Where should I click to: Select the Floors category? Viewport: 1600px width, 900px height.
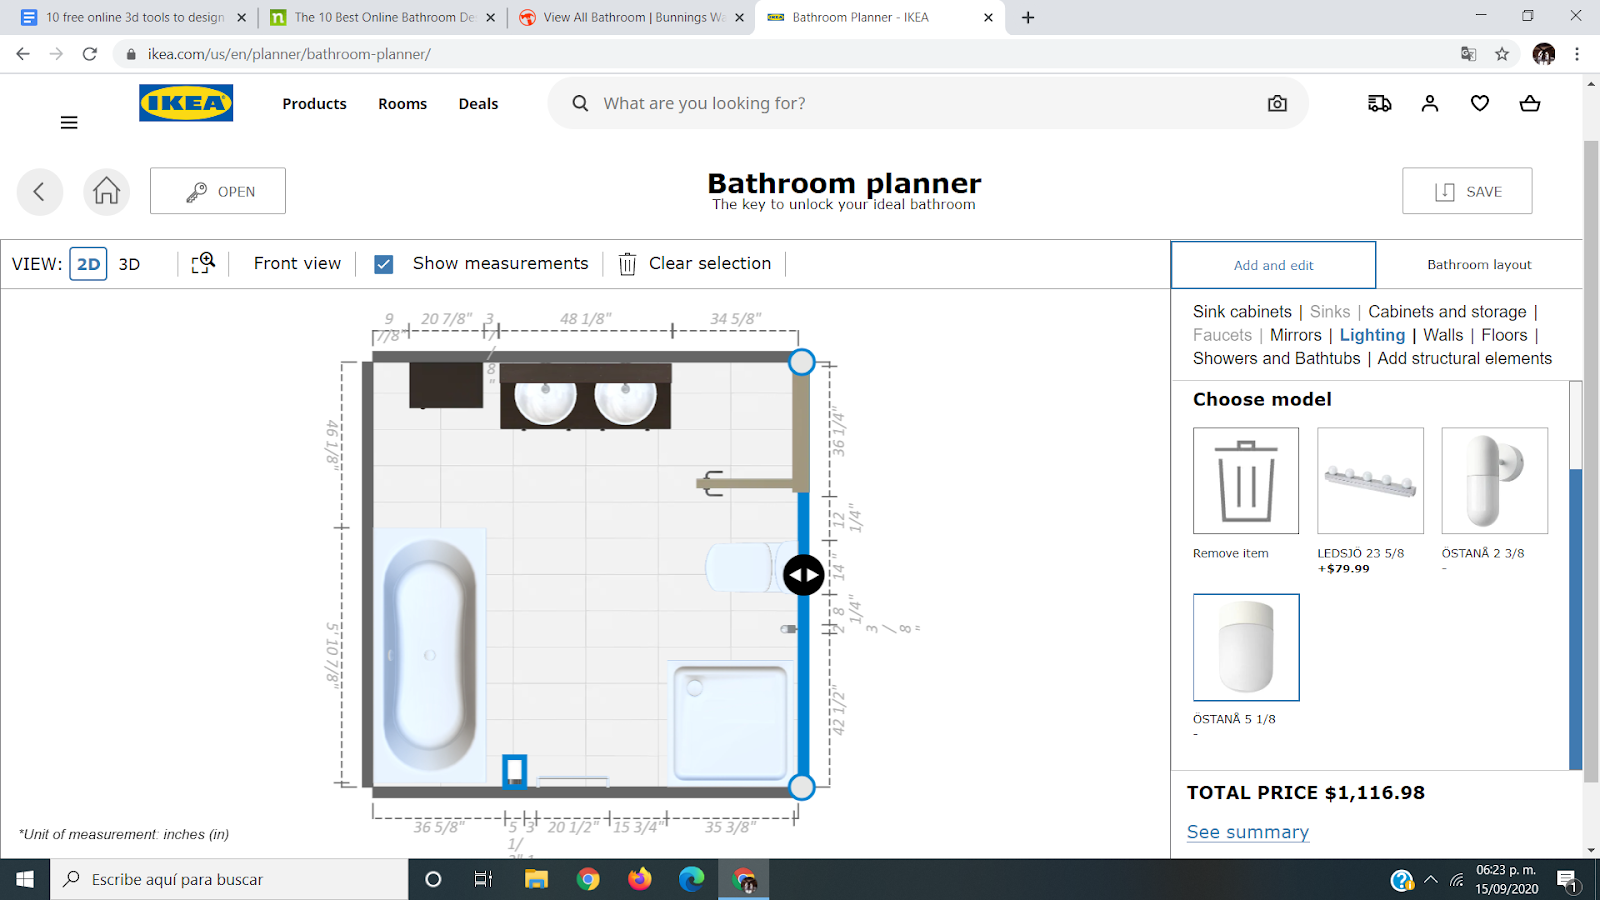click(1504, 335)
